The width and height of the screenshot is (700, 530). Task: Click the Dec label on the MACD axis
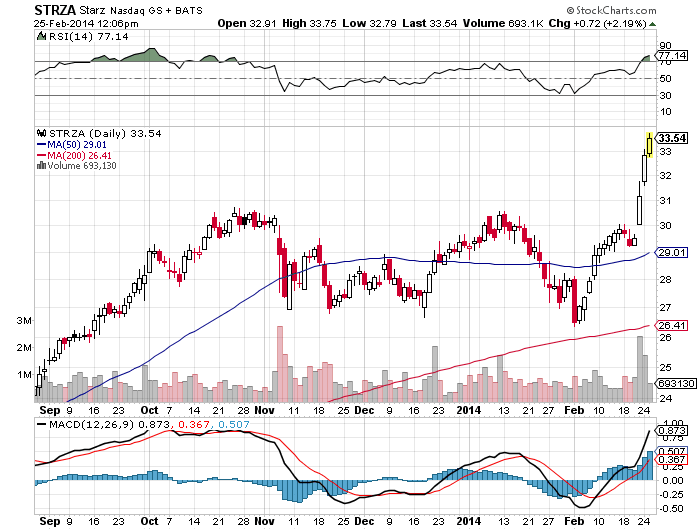point(364,521)
